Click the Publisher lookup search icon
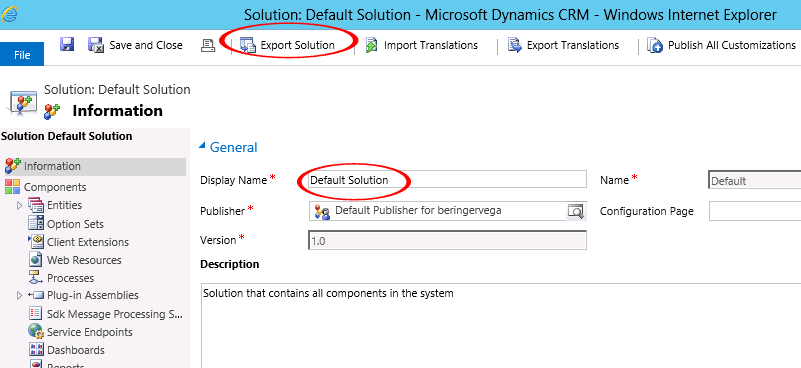The height and width of the screenshot is (368, 801). (x=576, y=211)
